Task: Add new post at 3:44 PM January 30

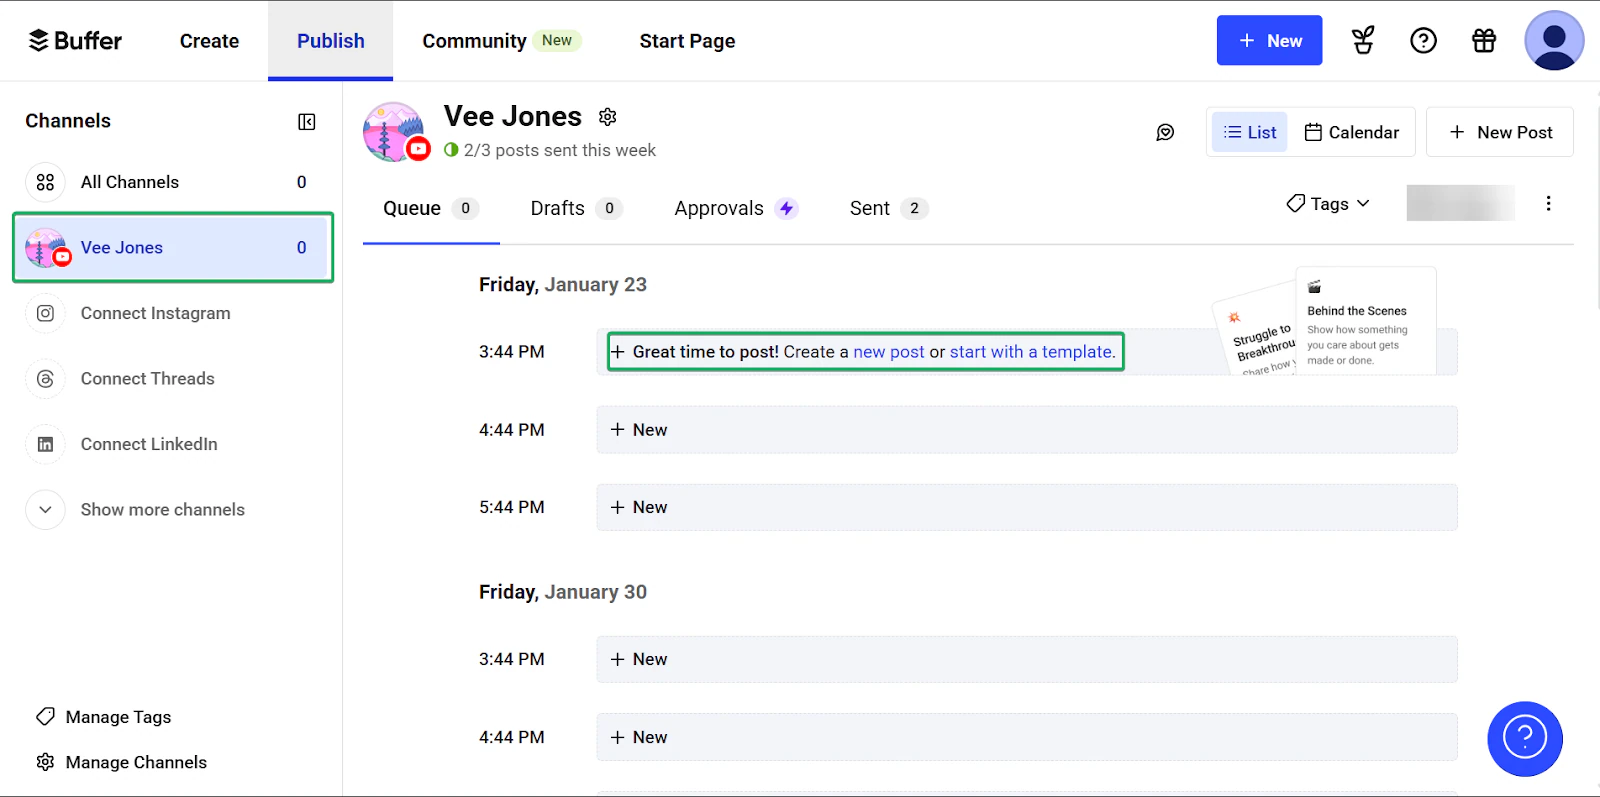Action: pyautogui.click(x=1027, y=659)
